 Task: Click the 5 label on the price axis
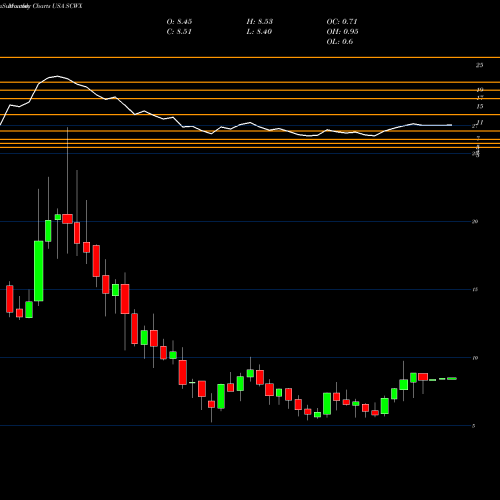click(x=474, y=426)
